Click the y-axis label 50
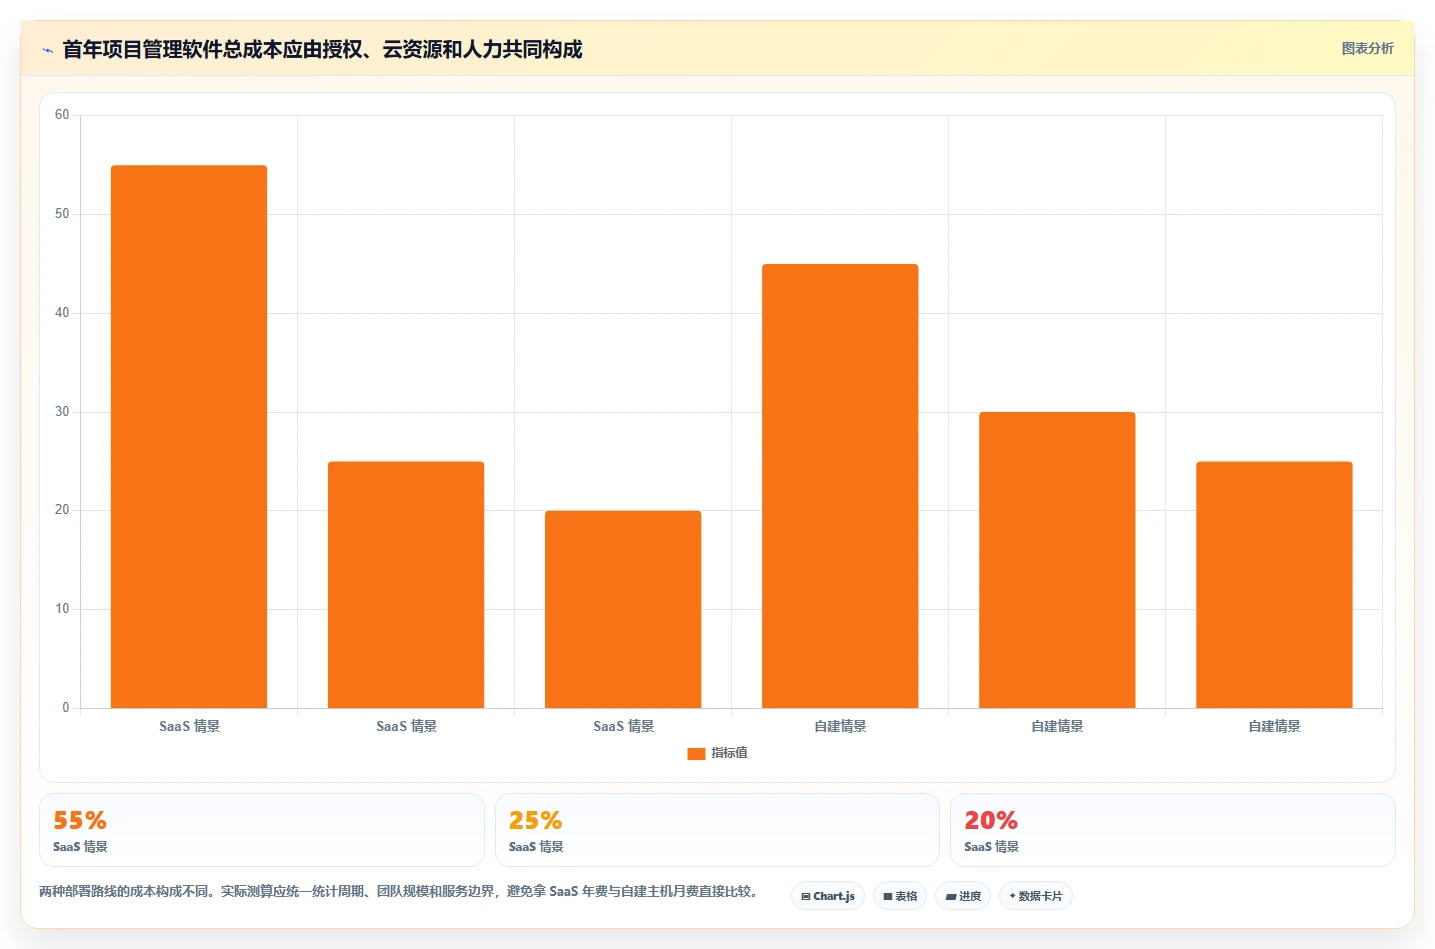The height and width of the screenshot is (949, 1435). click(62, 214)
